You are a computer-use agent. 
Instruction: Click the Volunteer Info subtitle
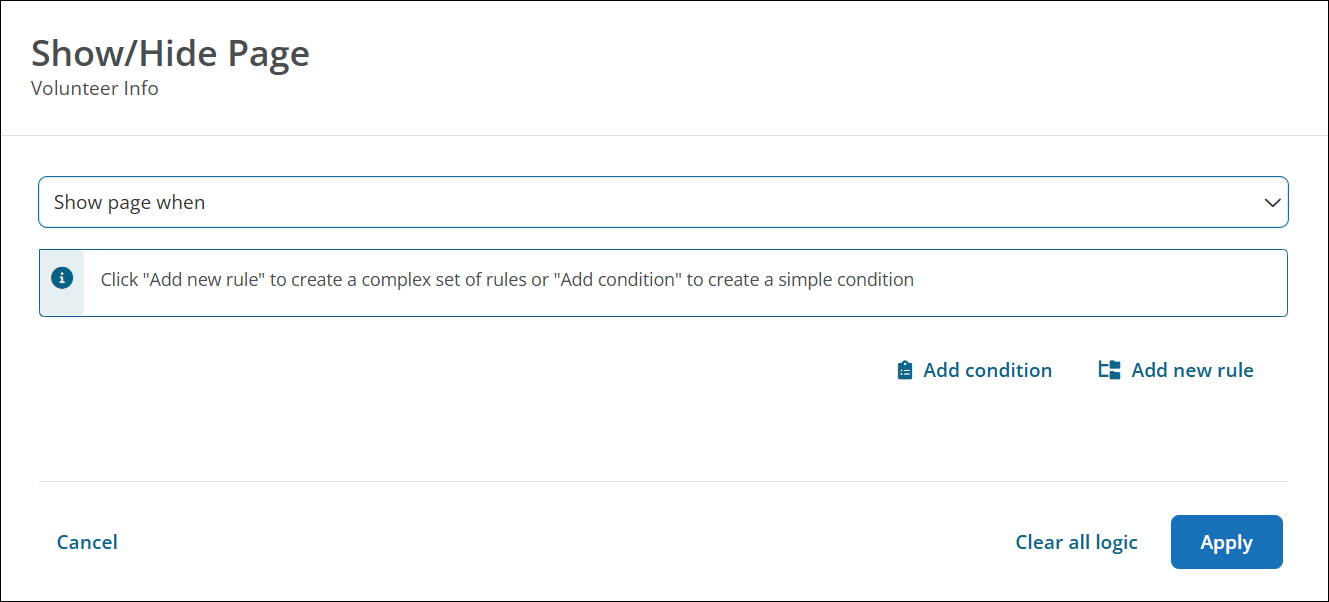95,88
